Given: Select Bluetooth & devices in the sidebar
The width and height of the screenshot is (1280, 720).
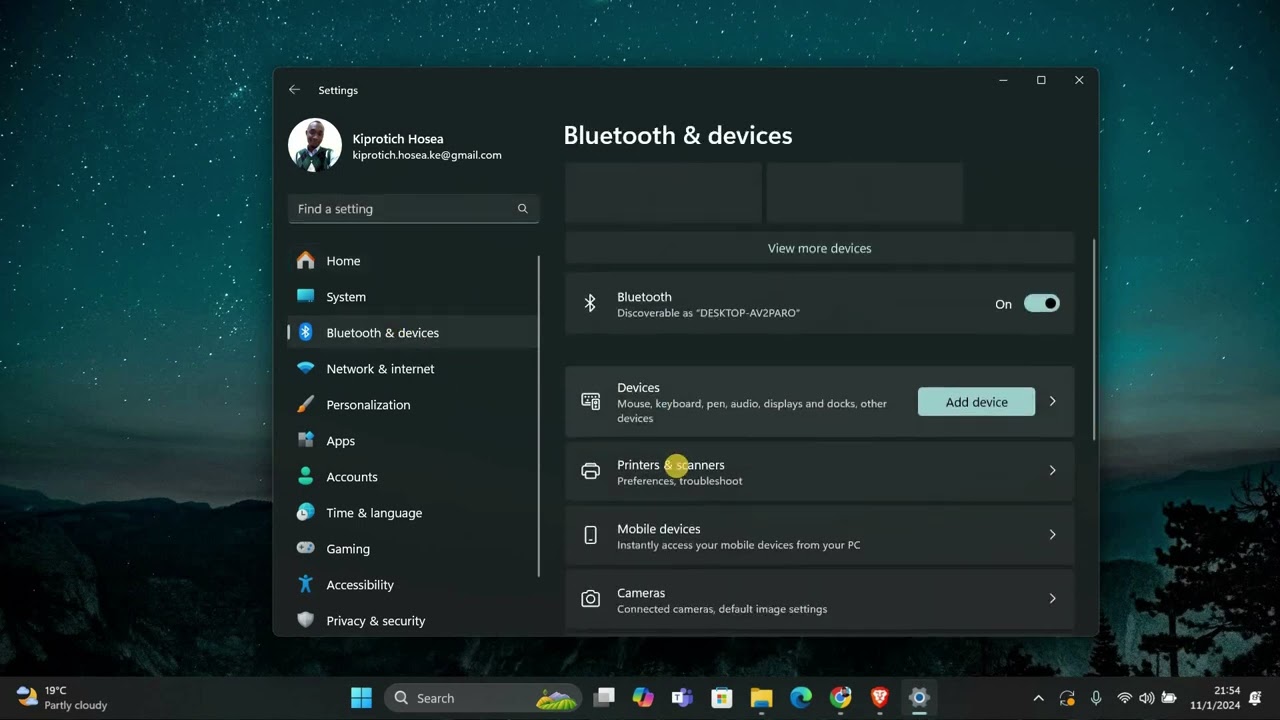Looking at the screenshot, I should [413, 333].
